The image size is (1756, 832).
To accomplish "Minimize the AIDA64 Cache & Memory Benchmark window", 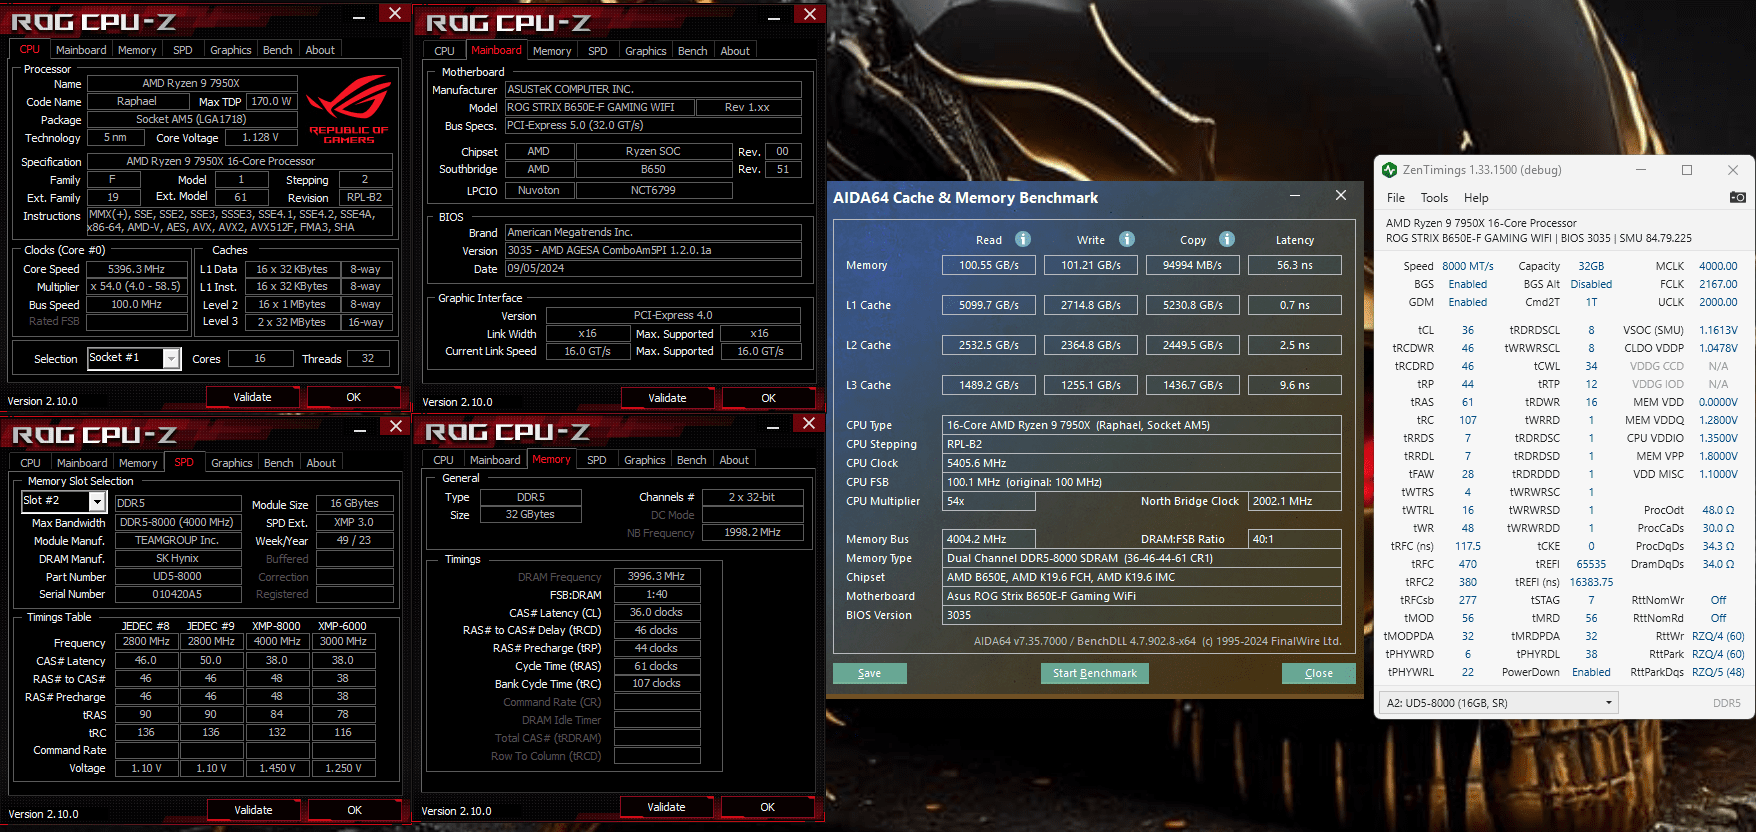I will (x=1294, y=196).
